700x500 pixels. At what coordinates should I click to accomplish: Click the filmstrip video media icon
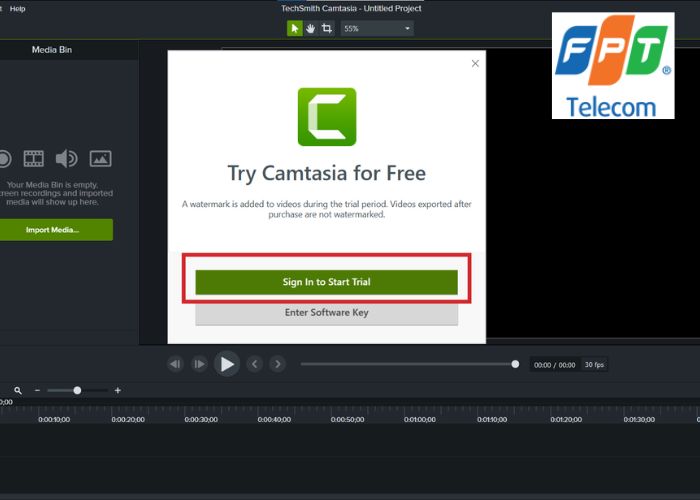(x=35, y=158)
